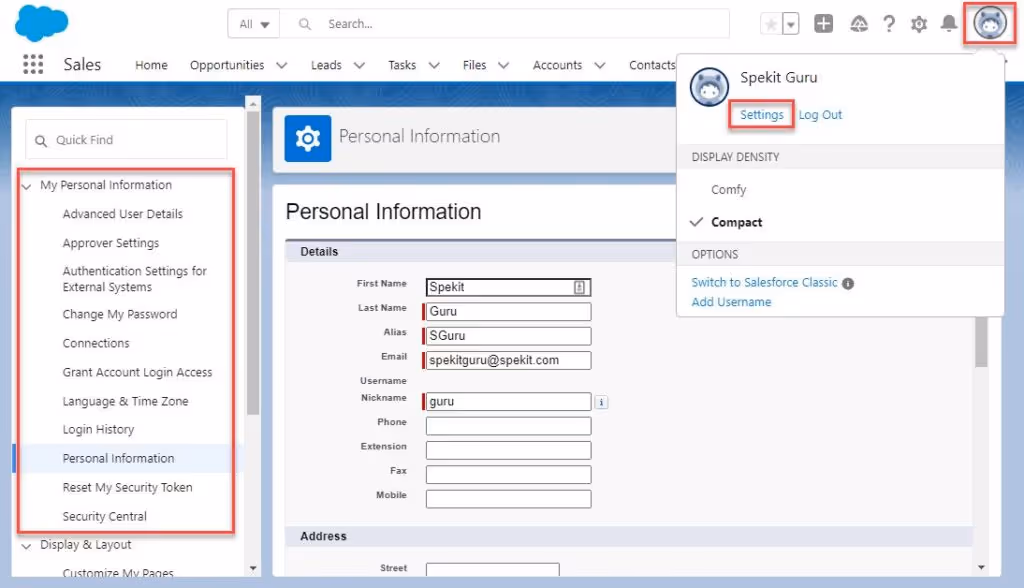Open the favorites list dropdown arrow
Screen dimensions: 1024x588
point(790,24)
